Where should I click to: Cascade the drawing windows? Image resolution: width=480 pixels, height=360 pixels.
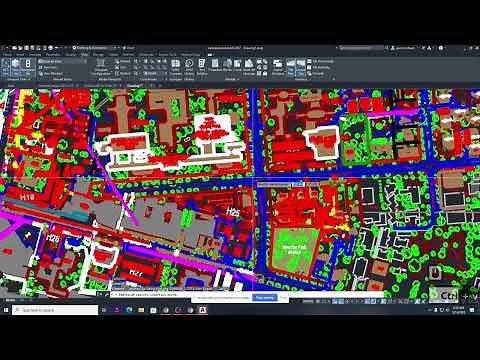316,73
